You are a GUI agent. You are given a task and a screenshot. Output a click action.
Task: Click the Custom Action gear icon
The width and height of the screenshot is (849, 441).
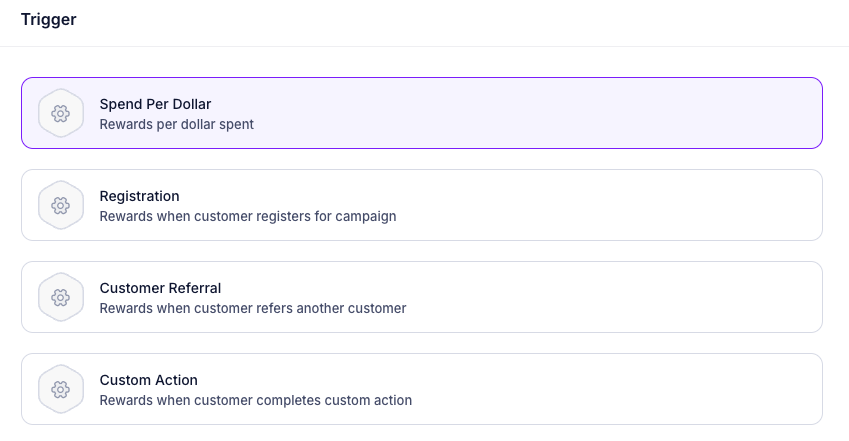coord(60,389)
